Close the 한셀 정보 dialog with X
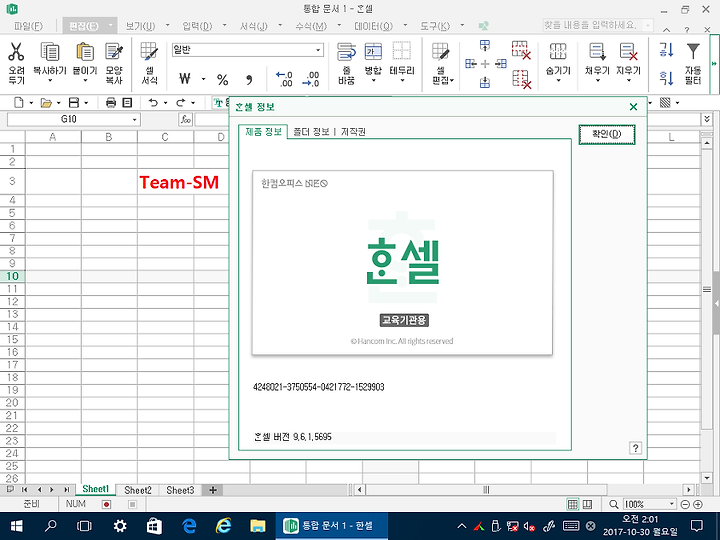Image resolution: width=720 pixels, height=540 pixels. tap(633, 107)
